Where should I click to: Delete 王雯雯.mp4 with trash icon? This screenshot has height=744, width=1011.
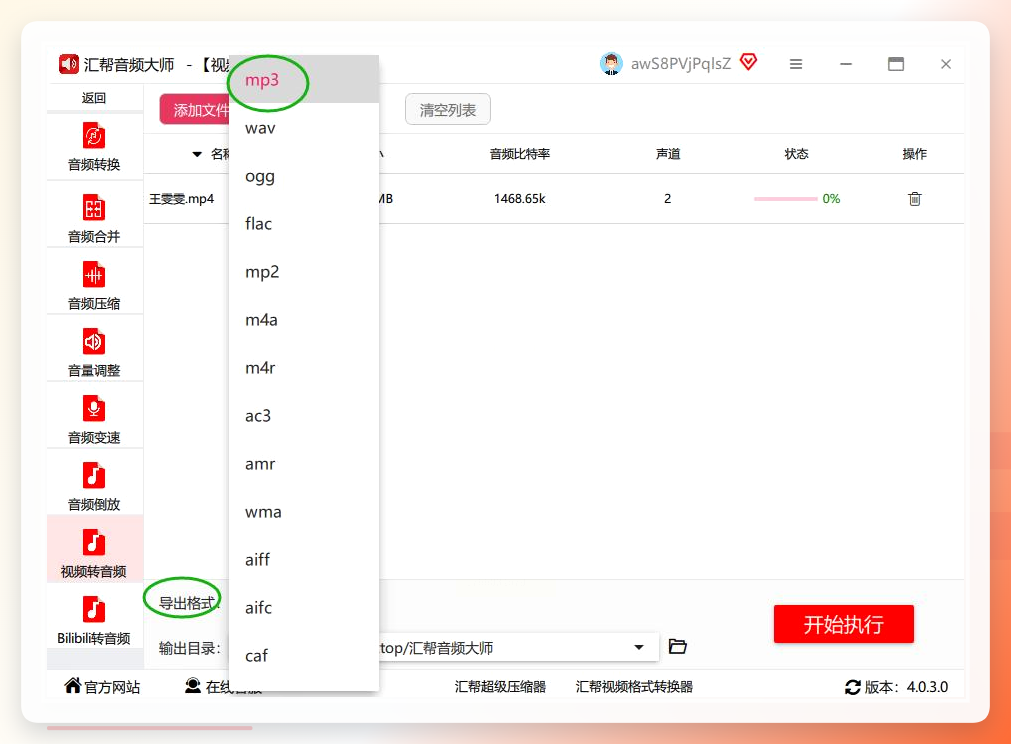tap(914, 199)
